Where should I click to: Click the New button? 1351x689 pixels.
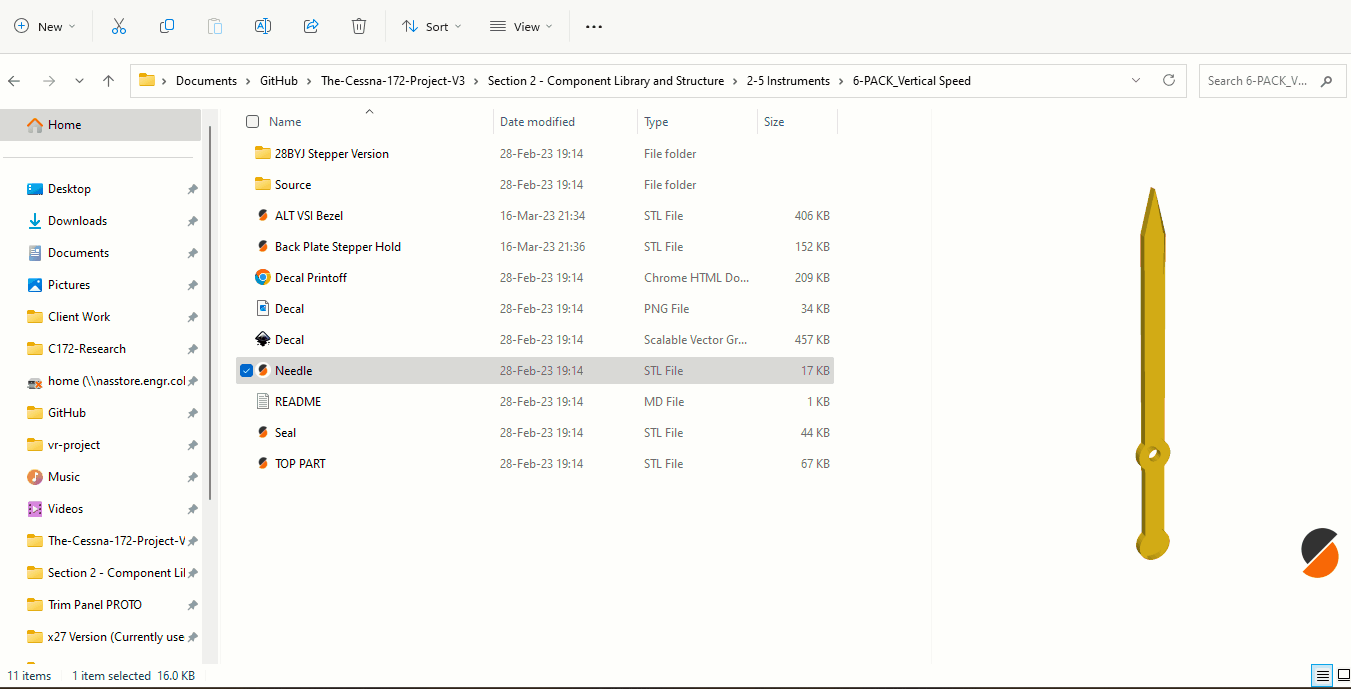click(45, 27)
